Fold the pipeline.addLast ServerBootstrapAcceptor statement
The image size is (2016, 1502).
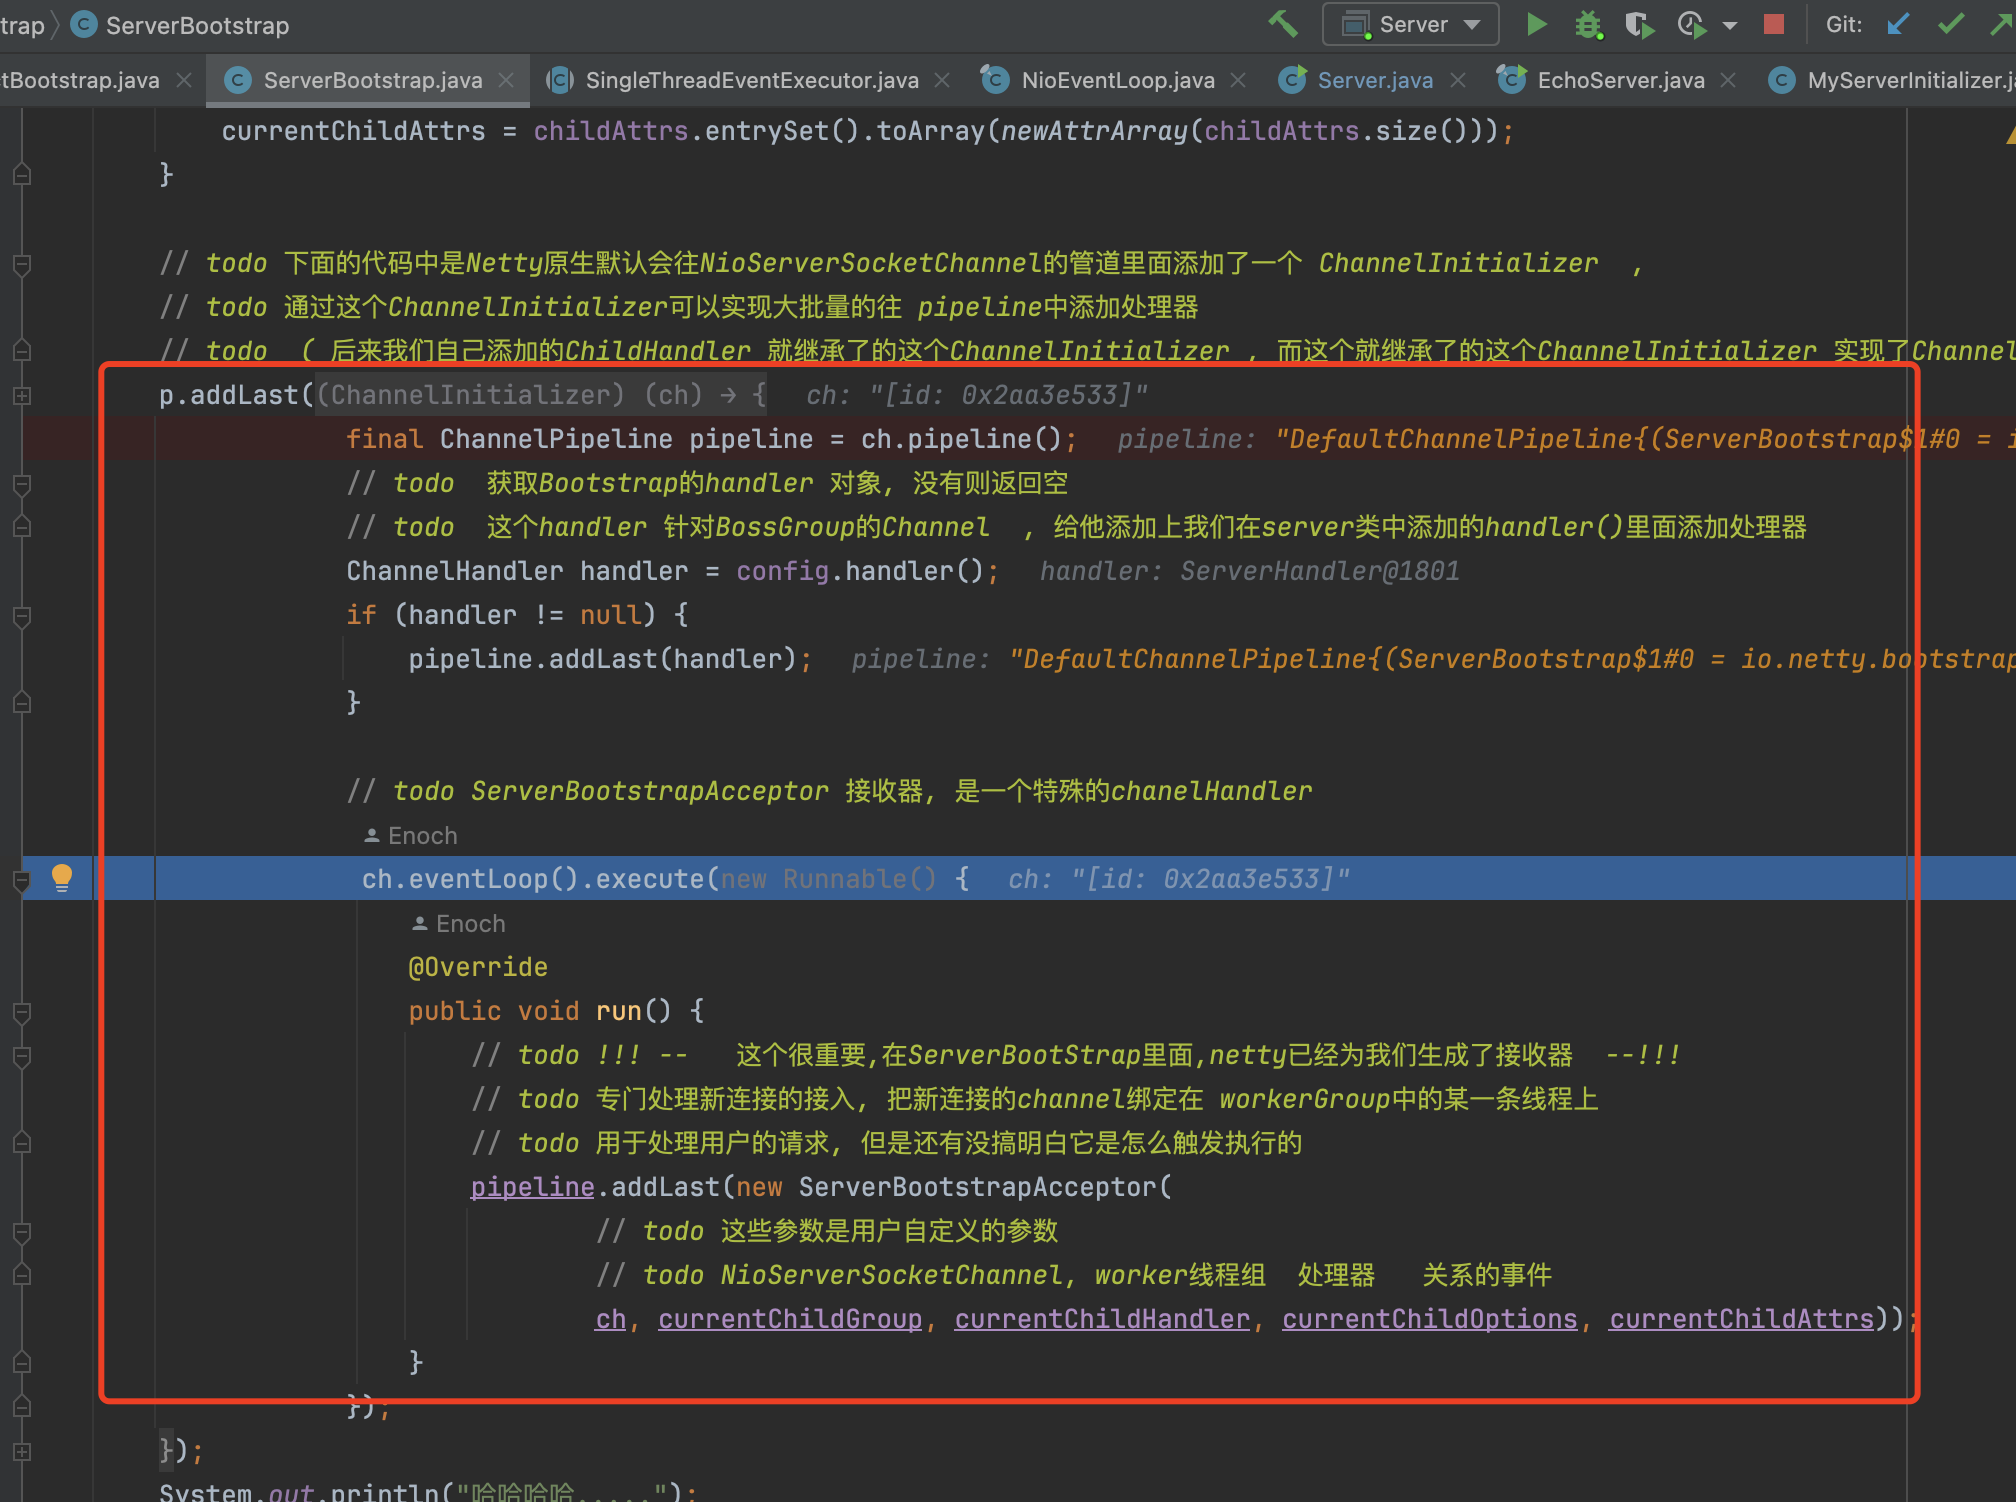click(x=22, y=1232)
